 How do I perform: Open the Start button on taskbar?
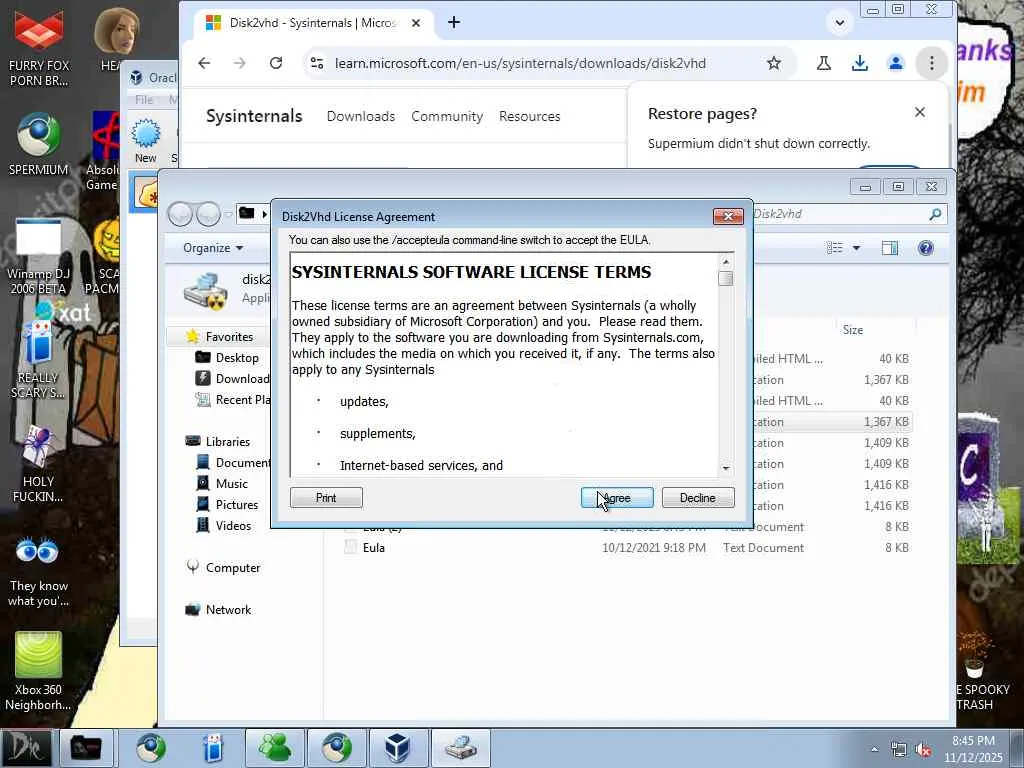coord(26,748)
